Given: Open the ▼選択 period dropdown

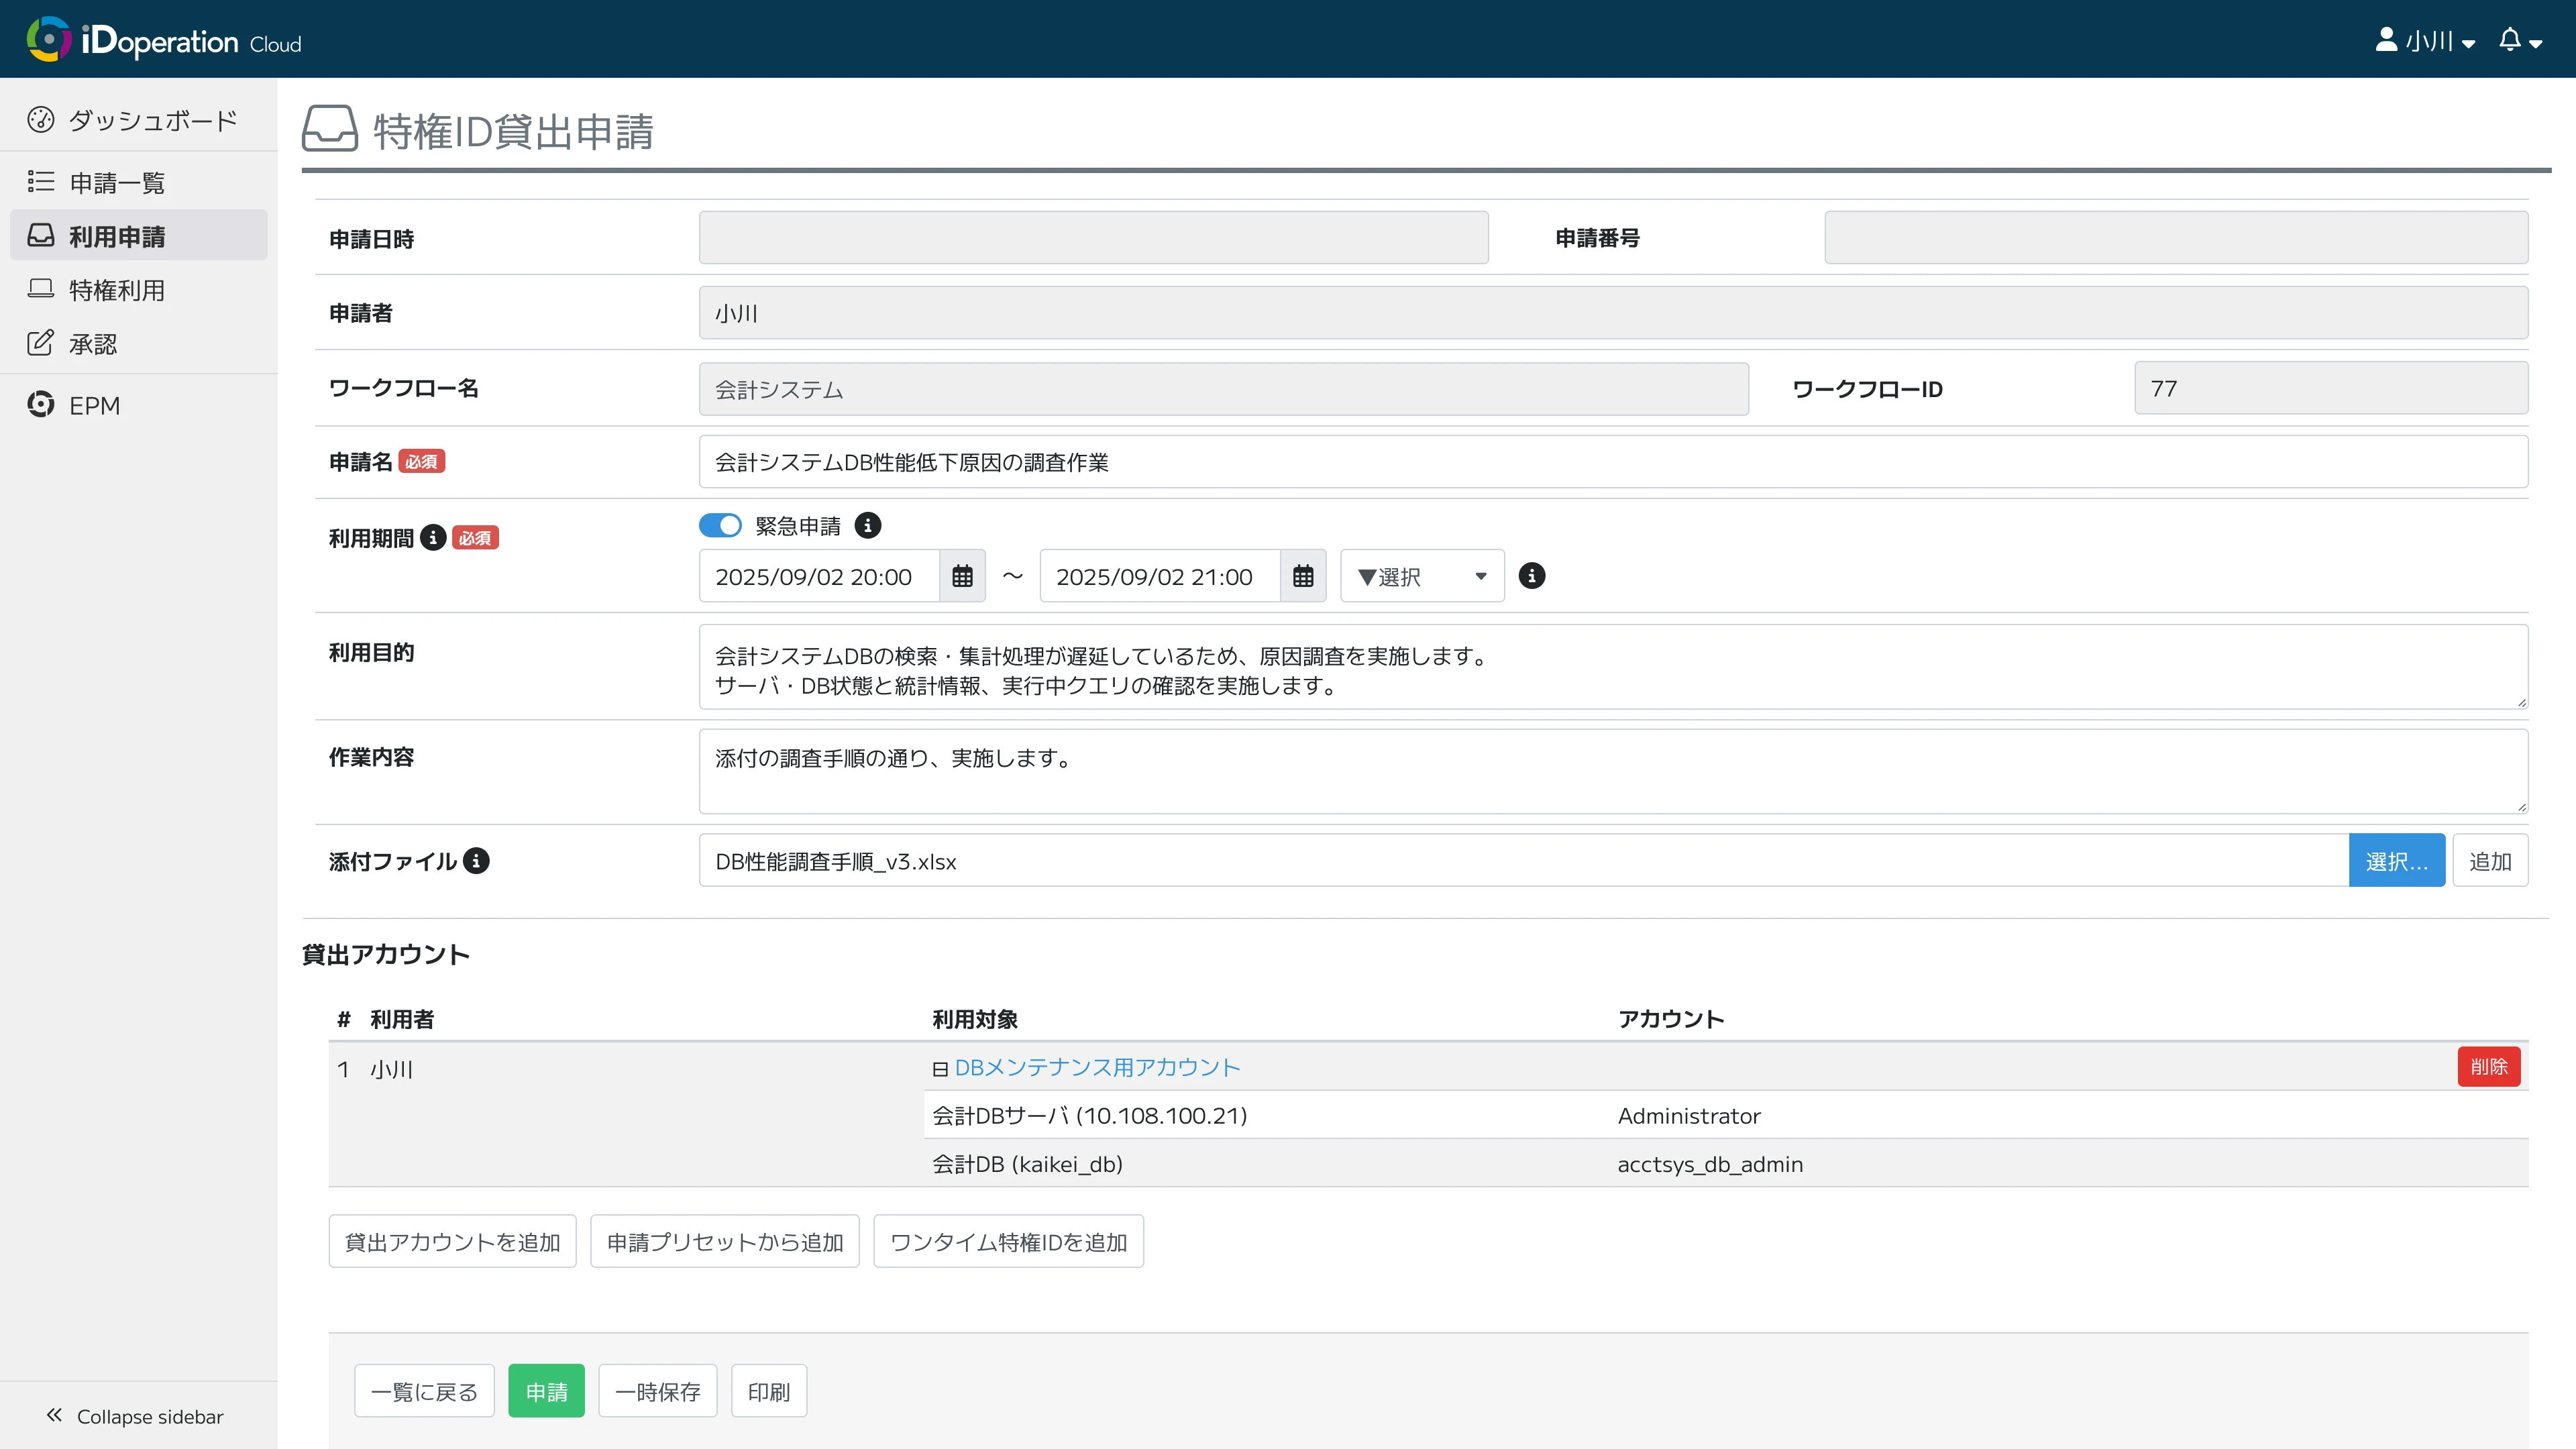Looking at the screenshot, I should click(1421, 576).
